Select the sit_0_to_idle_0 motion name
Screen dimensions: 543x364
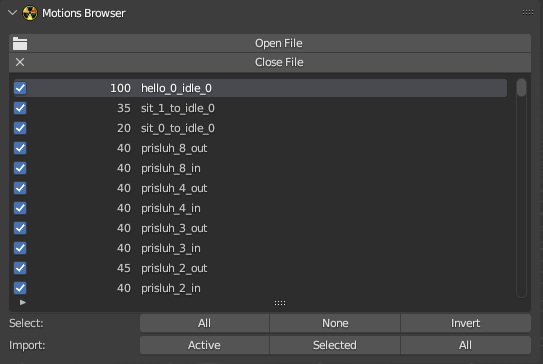(x=178, y=128)
